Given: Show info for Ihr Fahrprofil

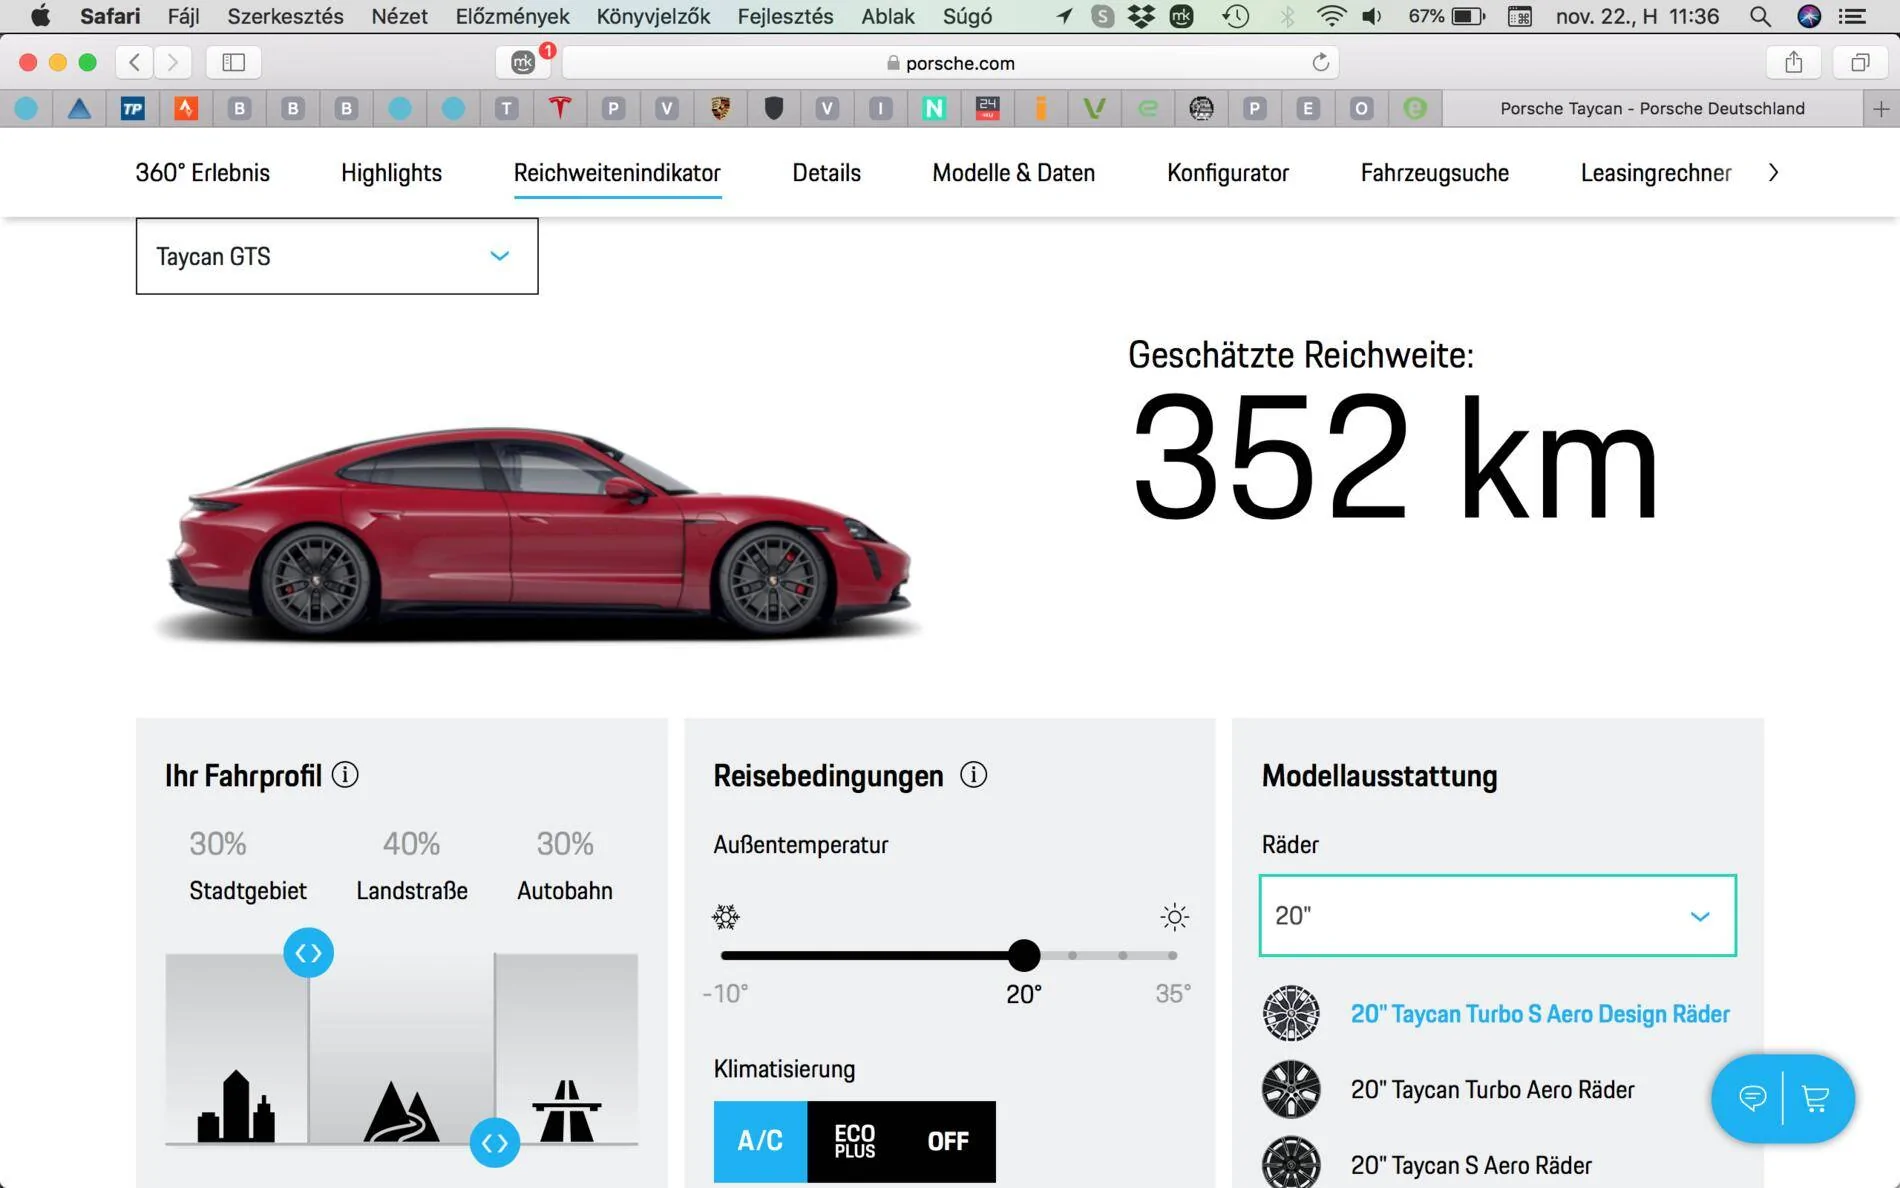Looking at the screenshot, I should click(345, 775).
